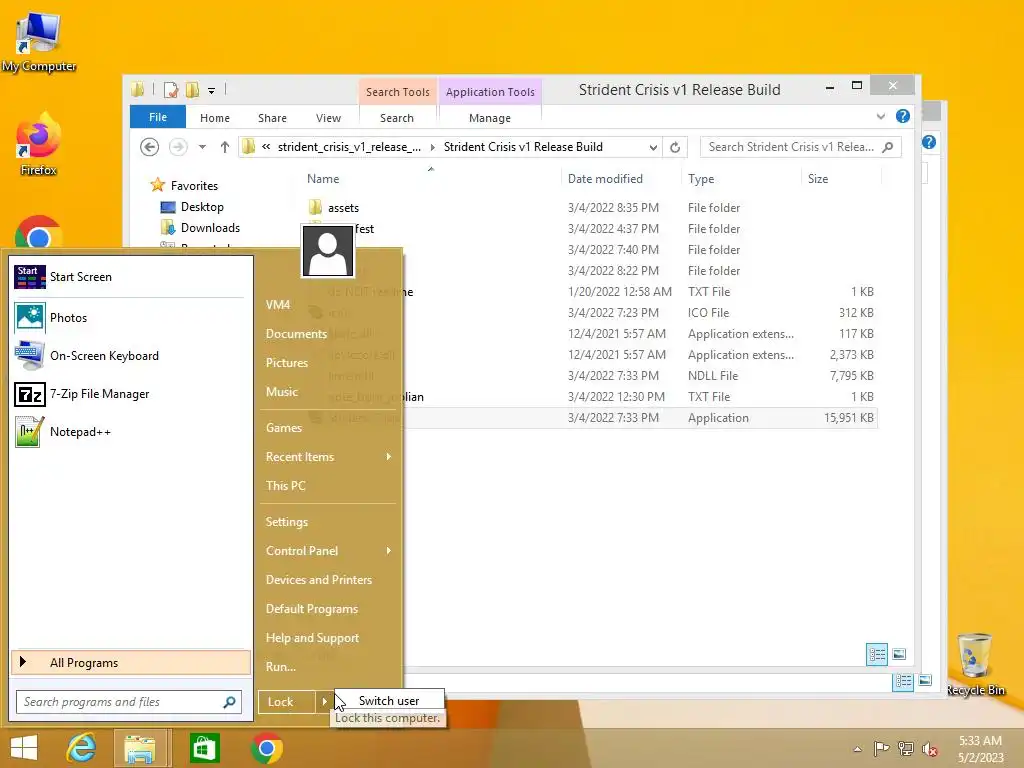The image size is (1024, 768).
Task: Expand the Lock options arrow
Action: pos(324,702)
